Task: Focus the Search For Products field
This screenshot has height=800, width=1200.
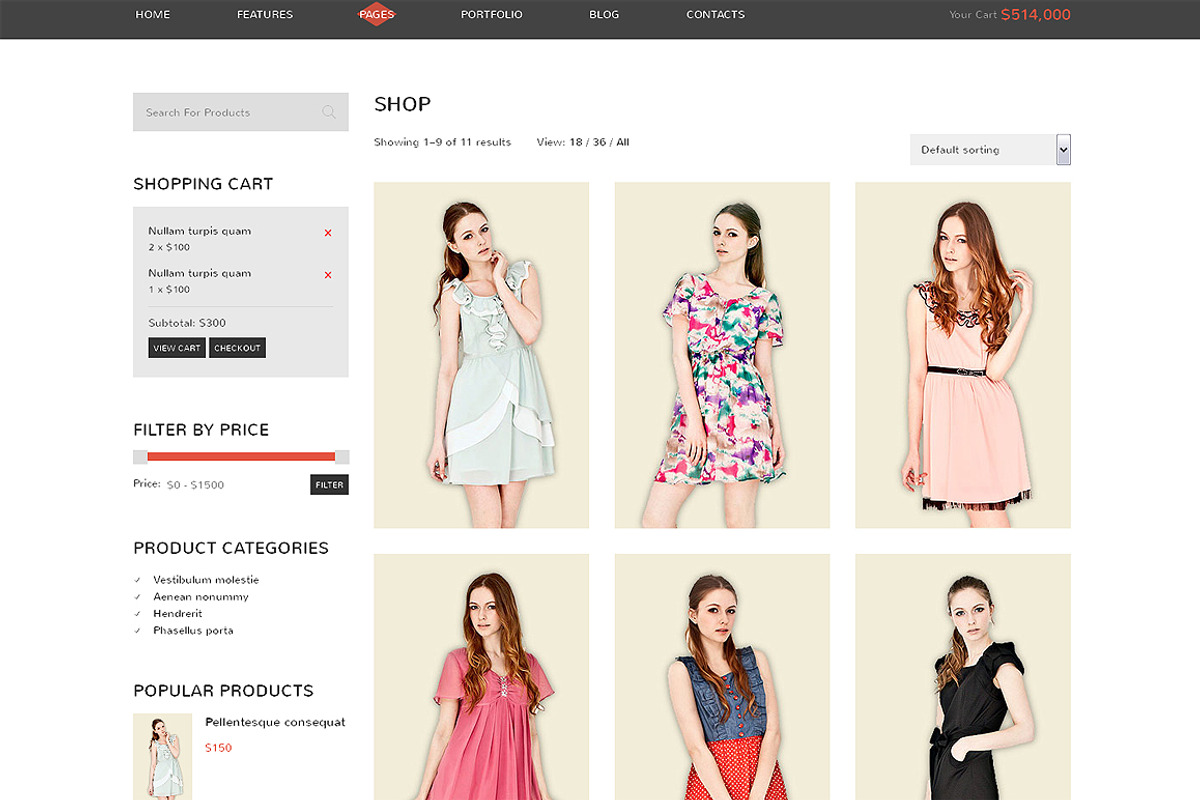Action: [x=241, y=112]
